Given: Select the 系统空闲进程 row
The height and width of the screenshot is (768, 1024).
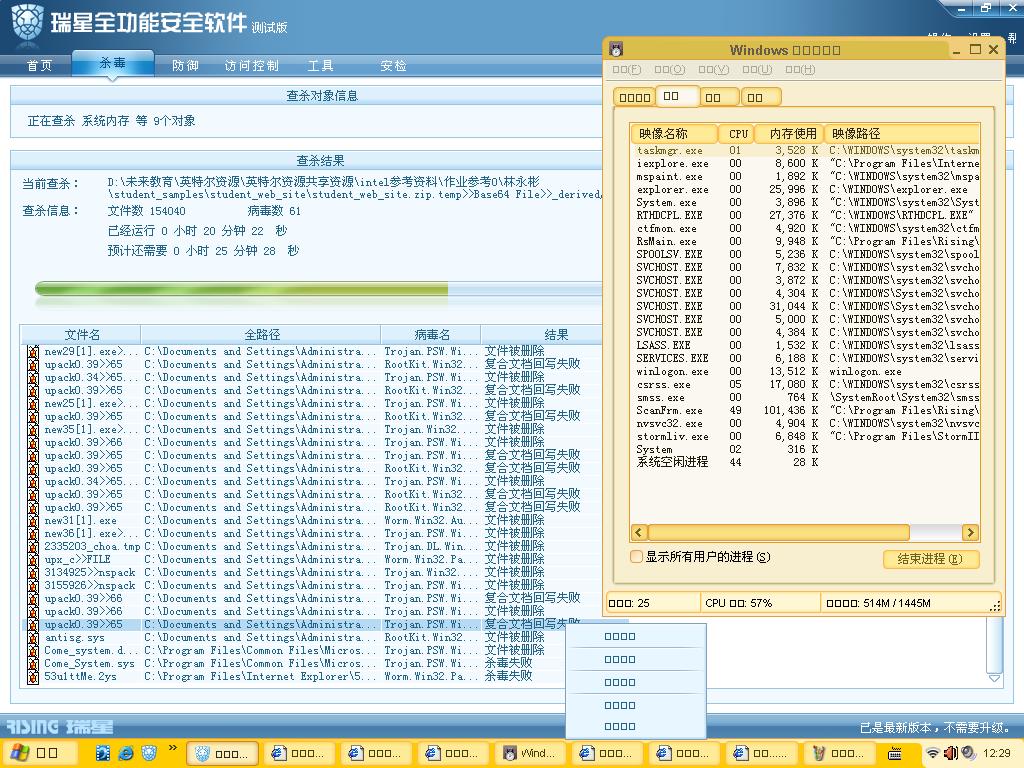Looking at the screenshot, I should pos(805,462).
